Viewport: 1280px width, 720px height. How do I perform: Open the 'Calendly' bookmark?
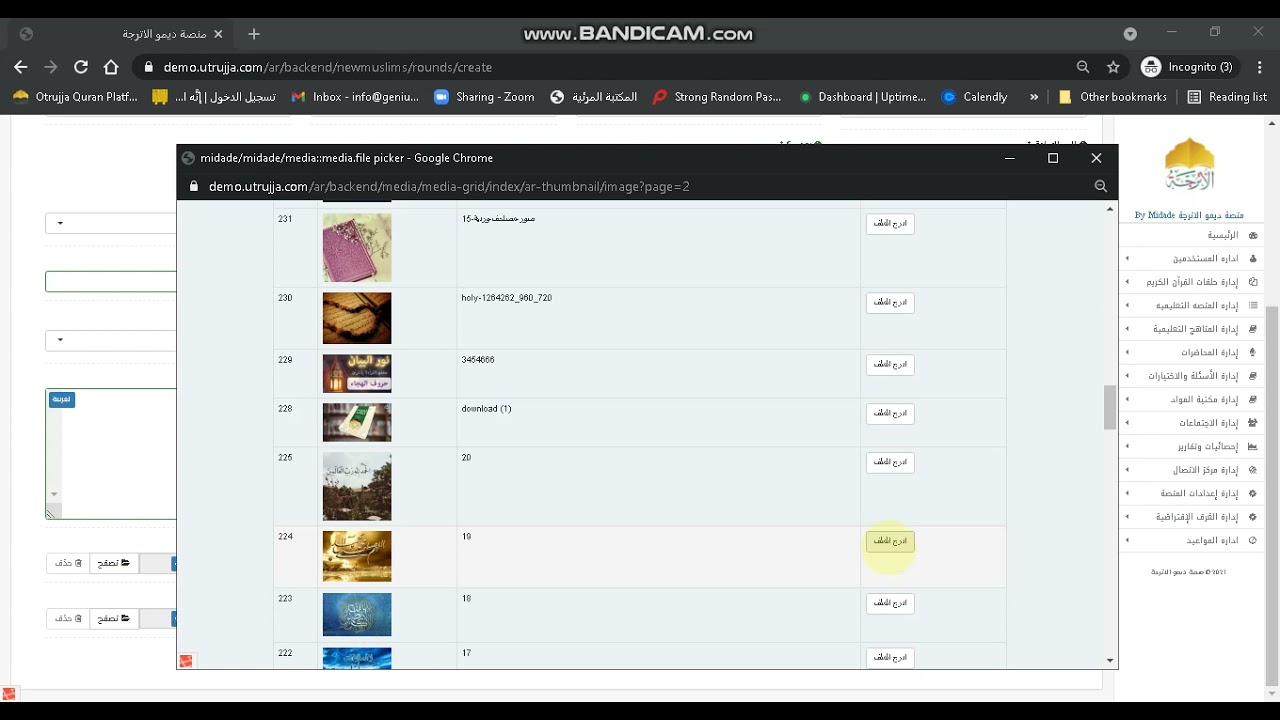(974, 97)
